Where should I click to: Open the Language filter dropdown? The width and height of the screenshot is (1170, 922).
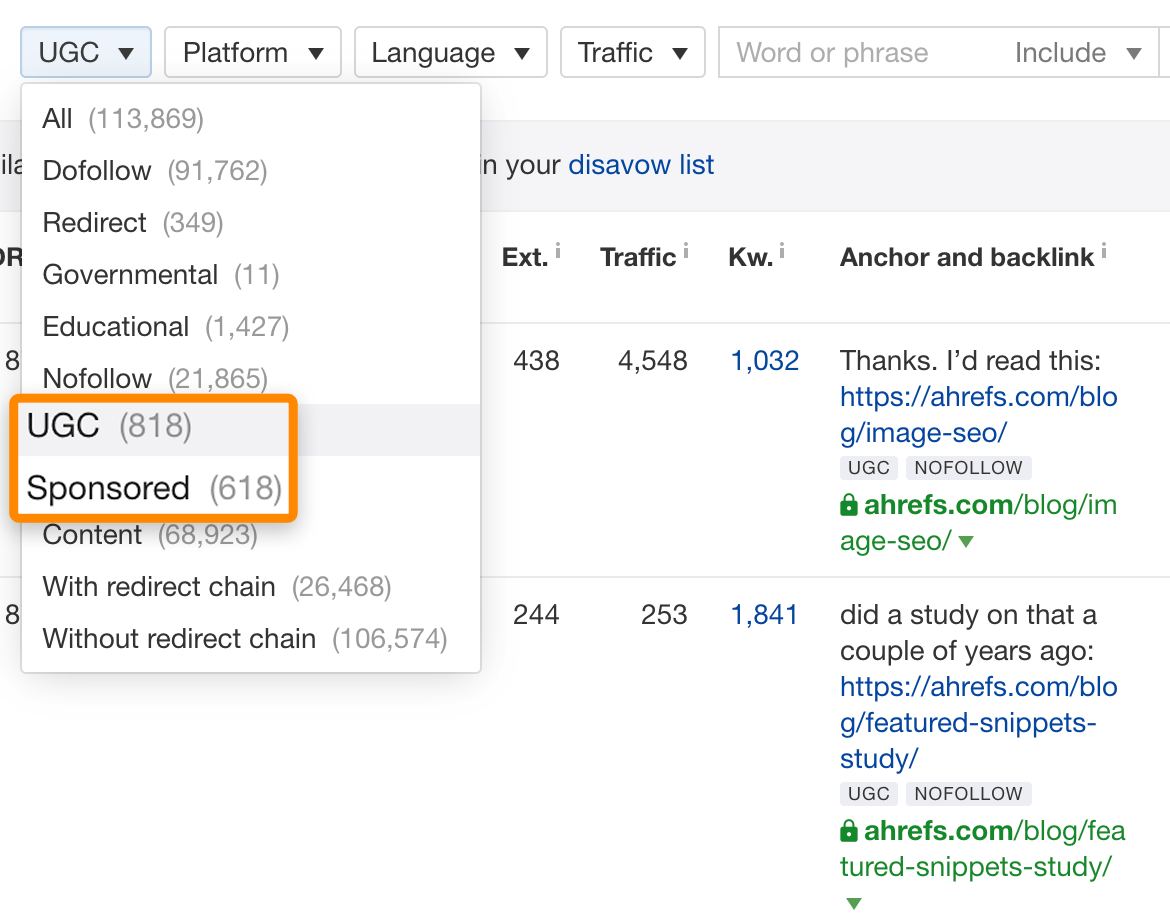(x=450, y=53)
